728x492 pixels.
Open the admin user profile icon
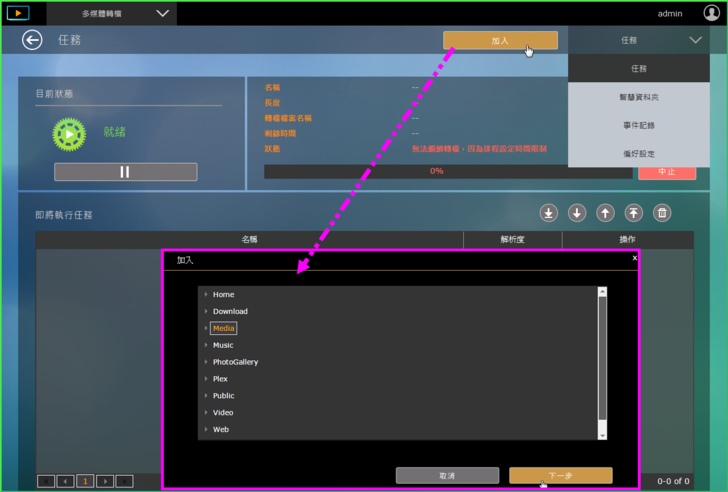pyautogui.click(x=711, y=13)
